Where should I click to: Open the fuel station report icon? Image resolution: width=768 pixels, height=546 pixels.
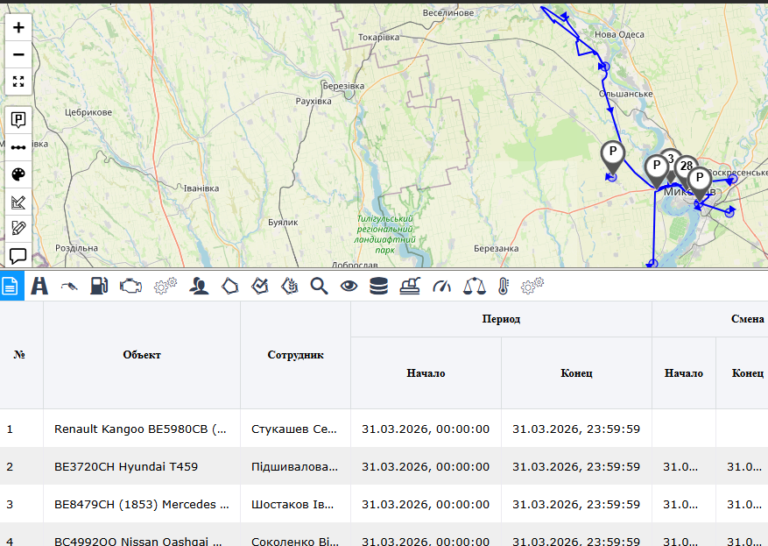[99, 287]
